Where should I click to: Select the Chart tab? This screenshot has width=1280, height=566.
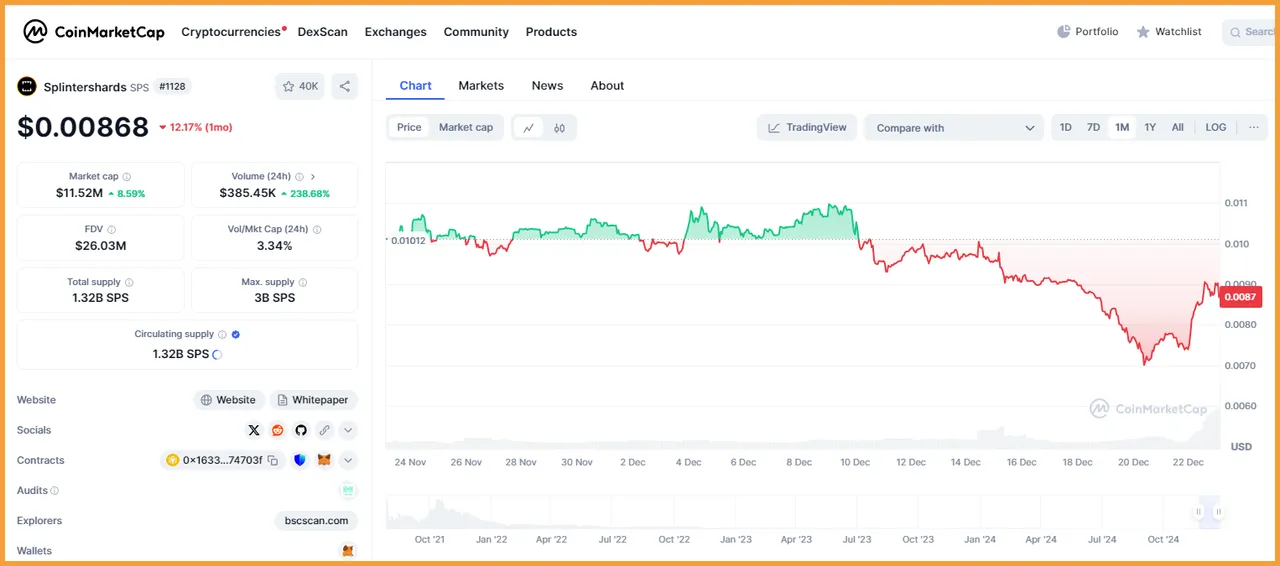coord(416,86)
